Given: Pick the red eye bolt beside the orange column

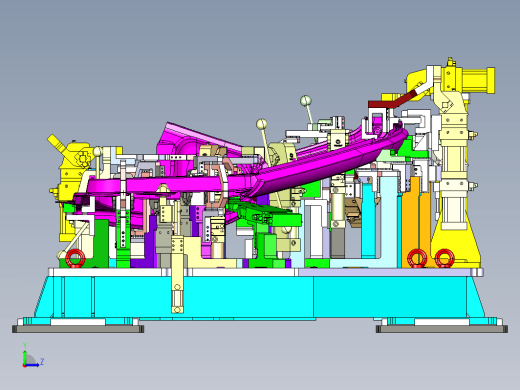Looking at the screenshot, I should (417, 258).
